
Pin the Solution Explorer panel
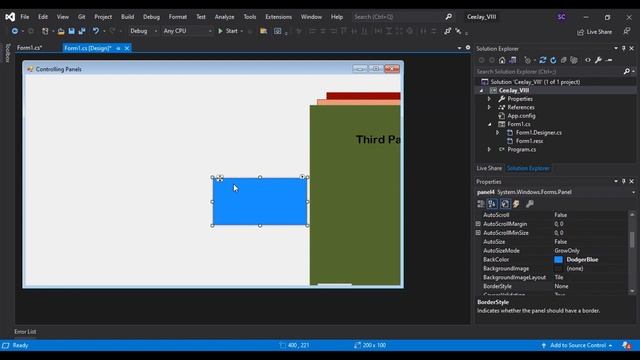[x=624, y=48]
